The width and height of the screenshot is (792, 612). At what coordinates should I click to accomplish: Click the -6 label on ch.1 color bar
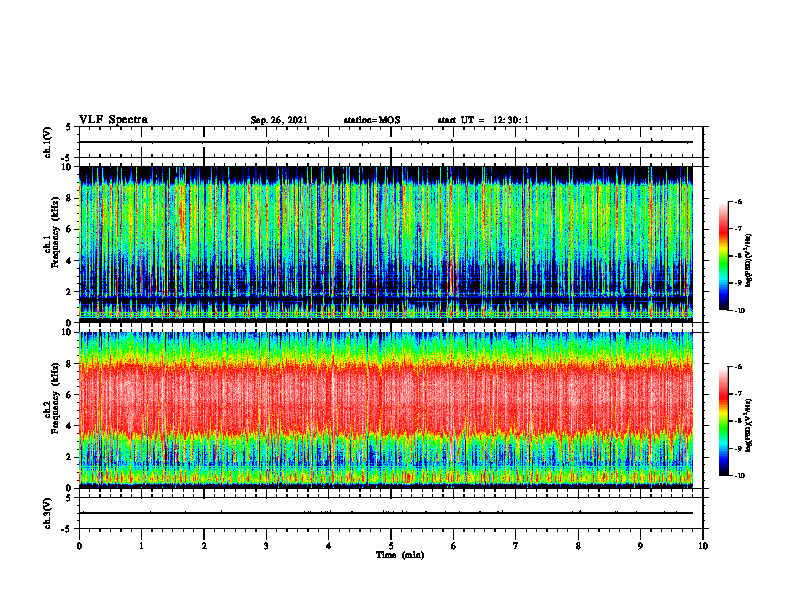pyautogui.click(x=738, y=202)
